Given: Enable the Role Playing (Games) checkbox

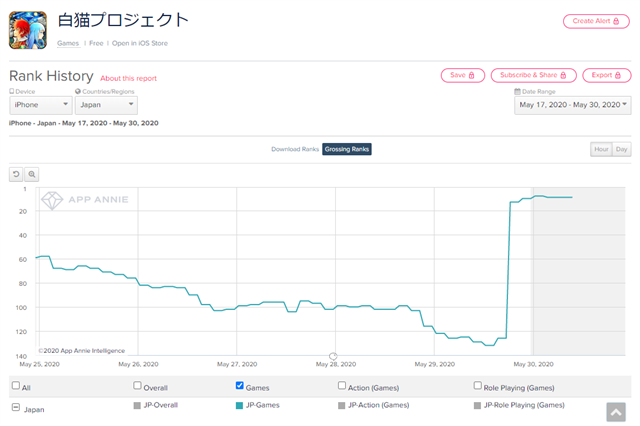Looking at the screenshot, I should tap(478, 385).
